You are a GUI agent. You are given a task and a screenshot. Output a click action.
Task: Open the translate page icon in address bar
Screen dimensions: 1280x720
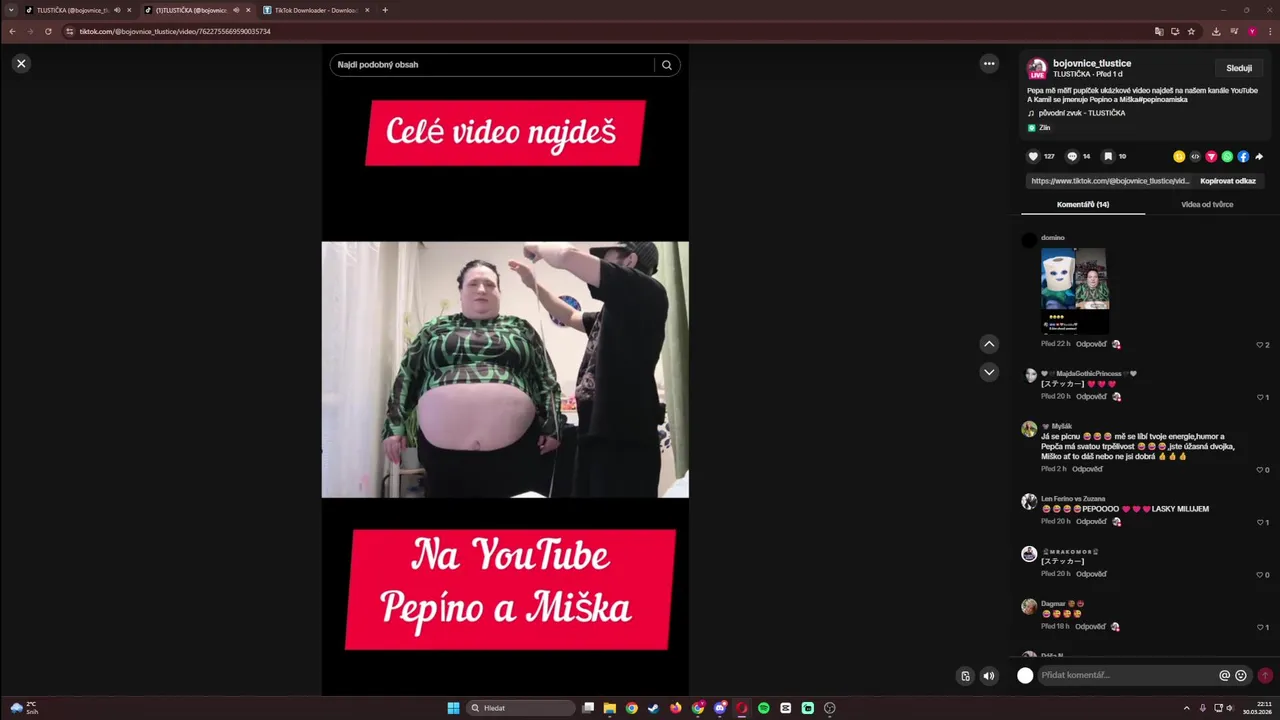[1159, 31]
